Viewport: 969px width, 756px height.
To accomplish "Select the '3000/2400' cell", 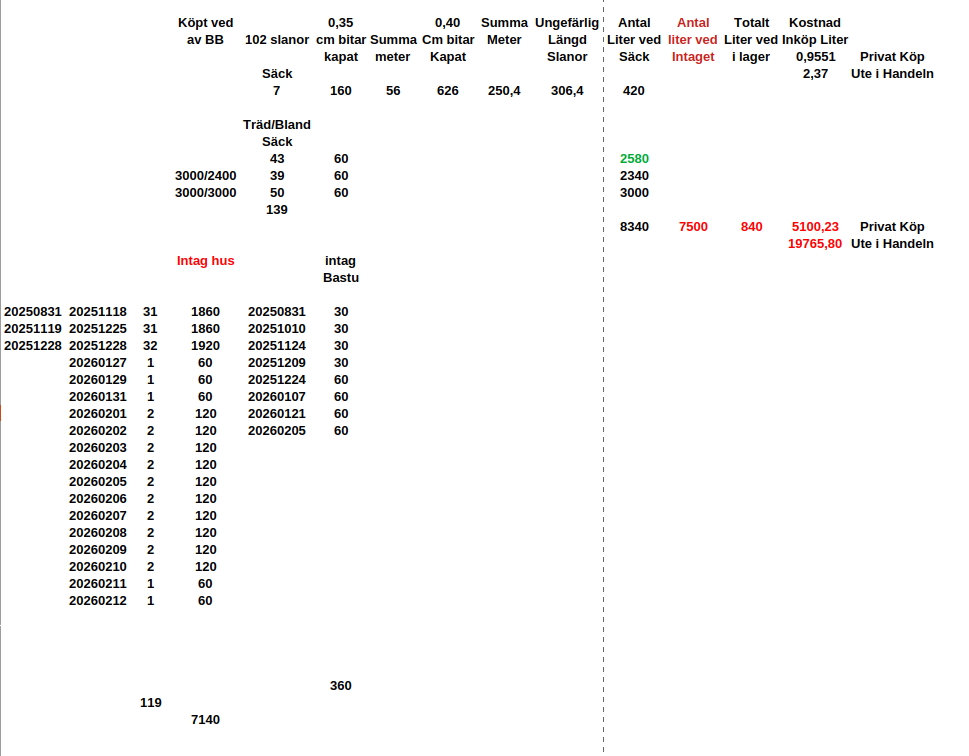I will click(205, 176).
